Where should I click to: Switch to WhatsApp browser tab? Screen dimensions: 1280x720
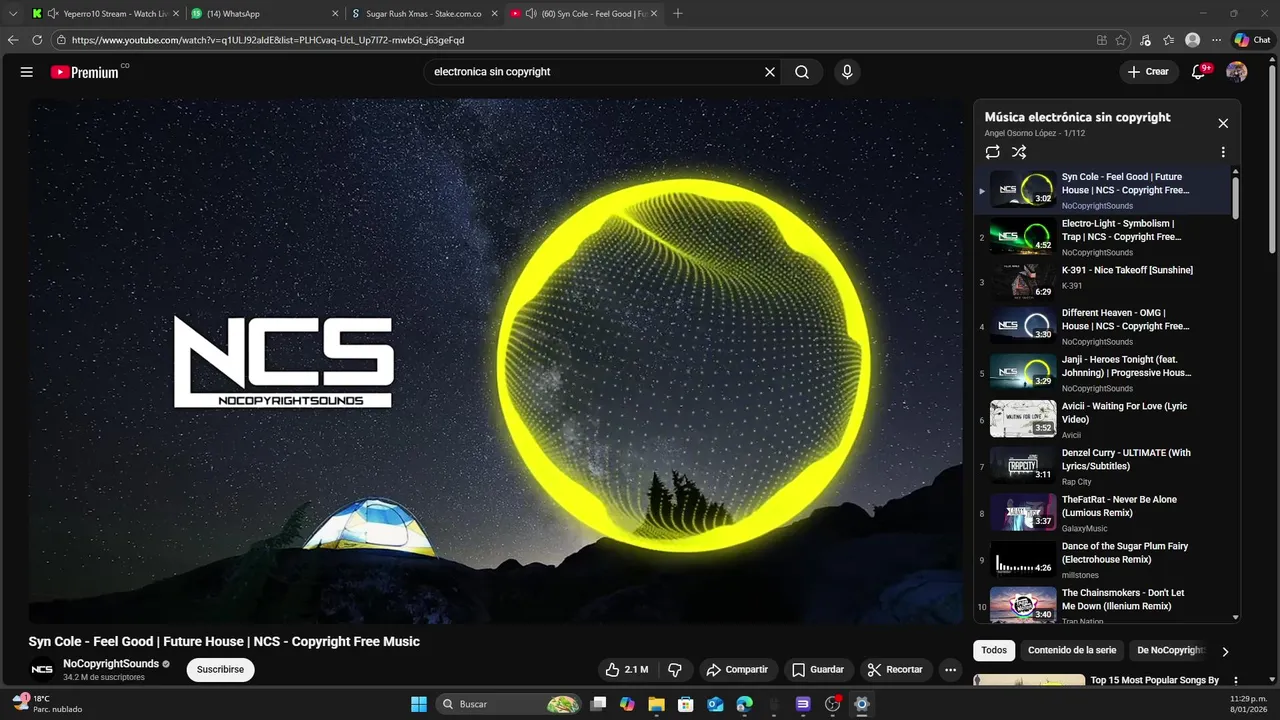pos(262,14)
